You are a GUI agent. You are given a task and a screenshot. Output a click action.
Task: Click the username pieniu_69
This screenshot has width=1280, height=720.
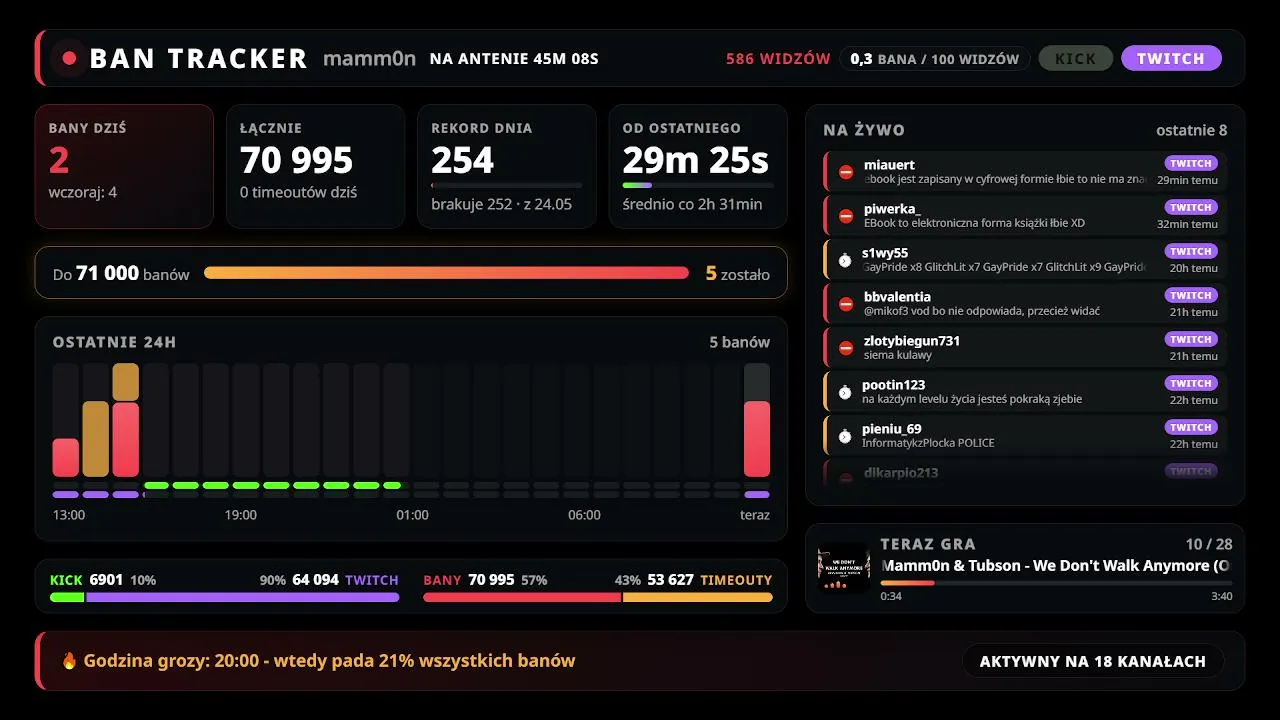(892, 429)
